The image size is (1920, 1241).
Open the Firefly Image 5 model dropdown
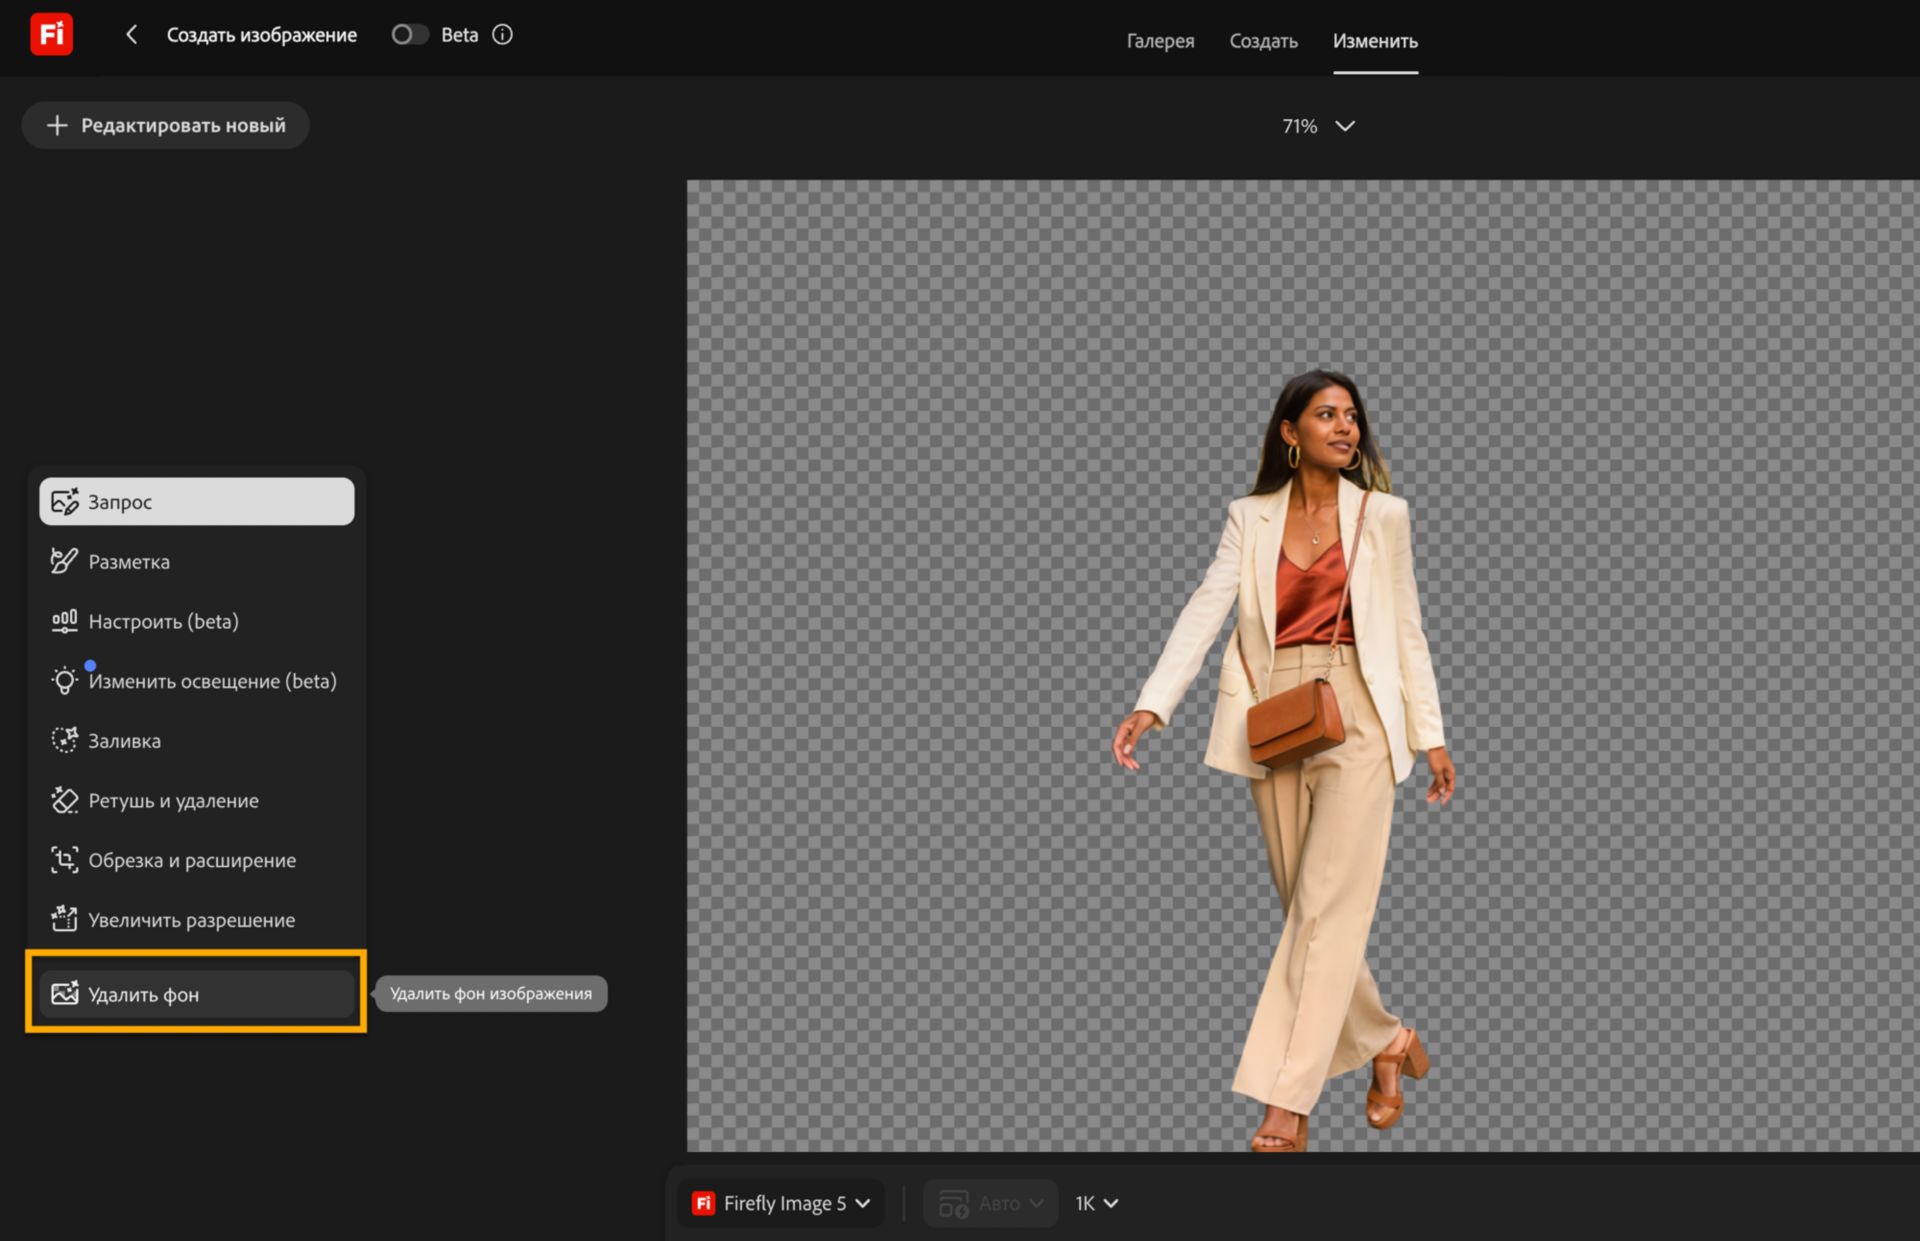781,1203
